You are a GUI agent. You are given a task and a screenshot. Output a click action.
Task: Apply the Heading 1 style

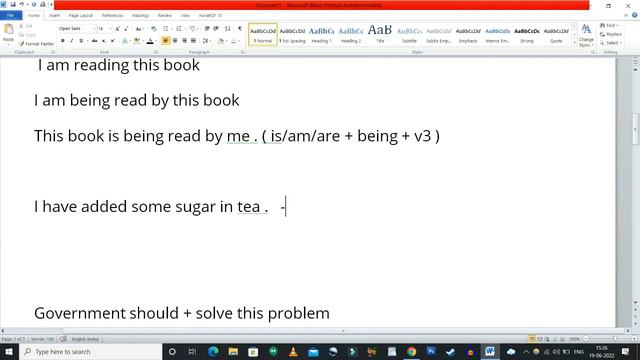(322, 35)
